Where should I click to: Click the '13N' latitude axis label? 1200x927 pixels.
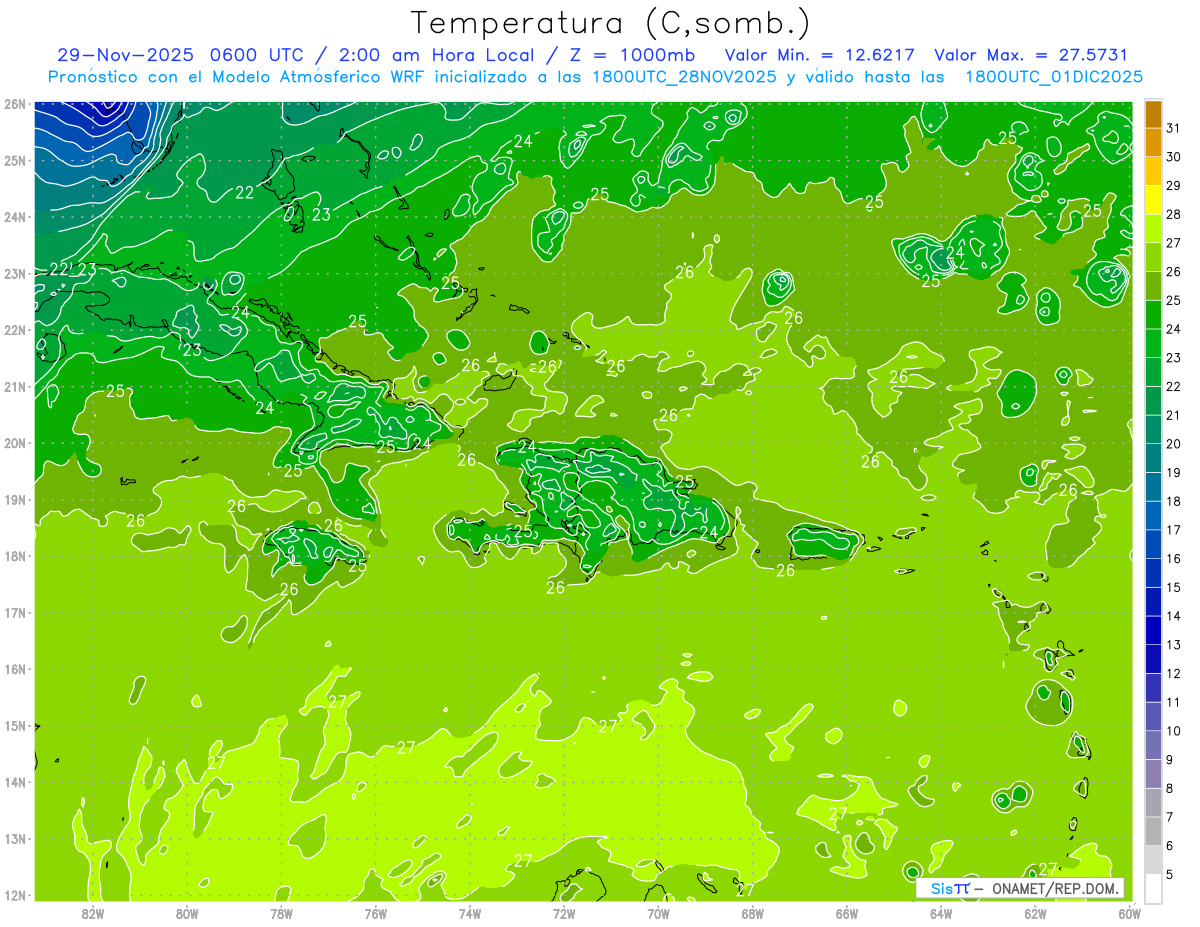point(14,838)
